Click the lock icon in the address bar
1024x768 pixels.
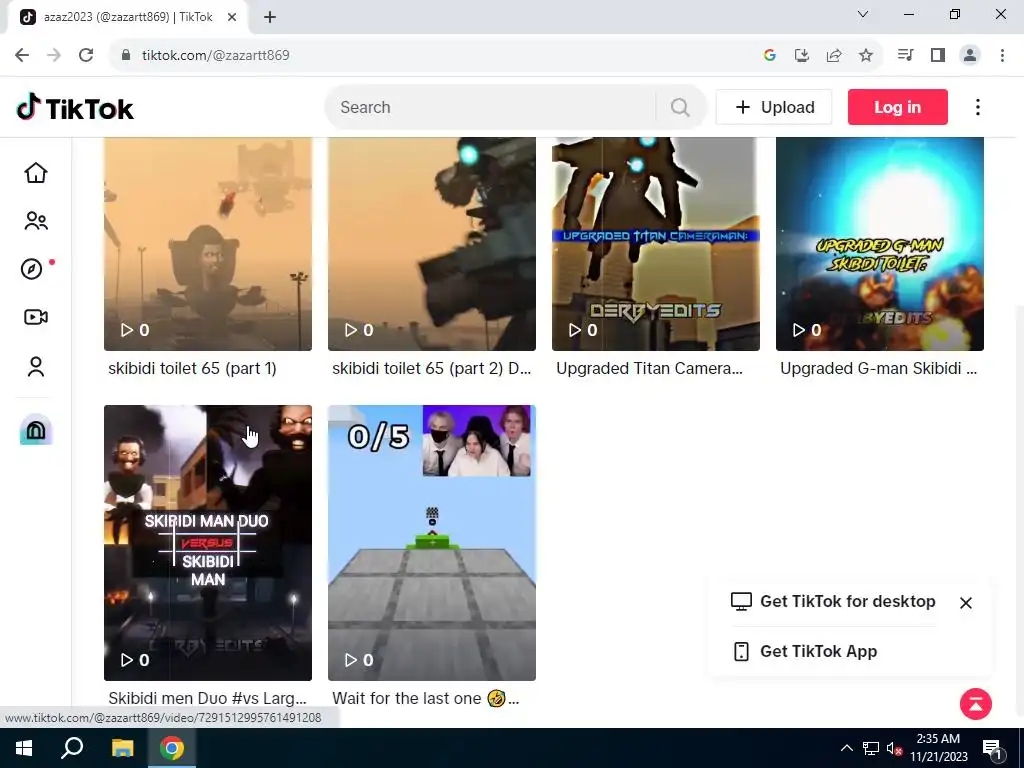(126, 55)
